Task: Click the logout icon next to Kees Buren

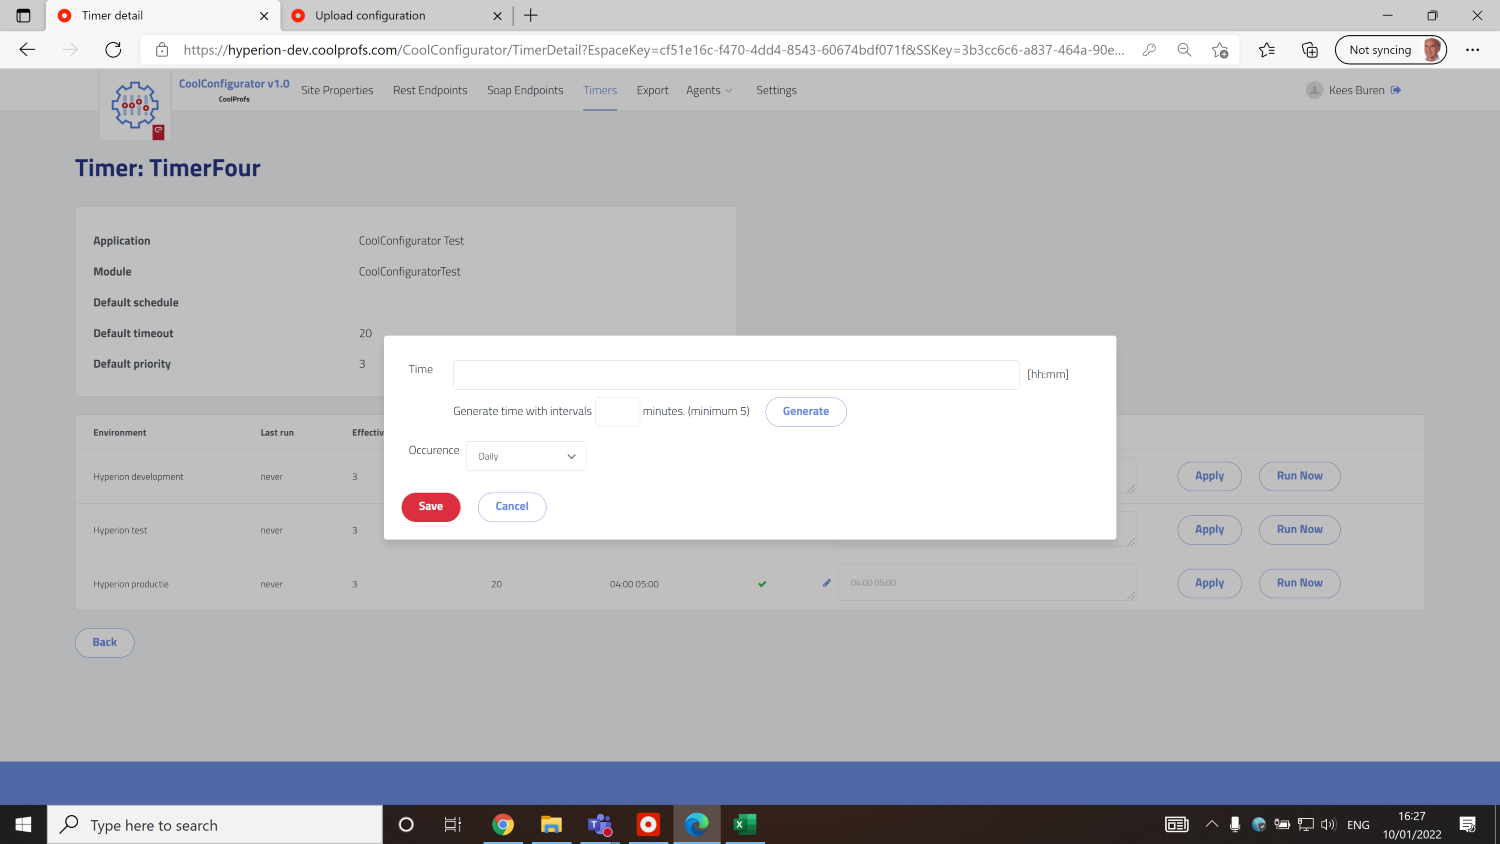Action: tap(1394, 89)
